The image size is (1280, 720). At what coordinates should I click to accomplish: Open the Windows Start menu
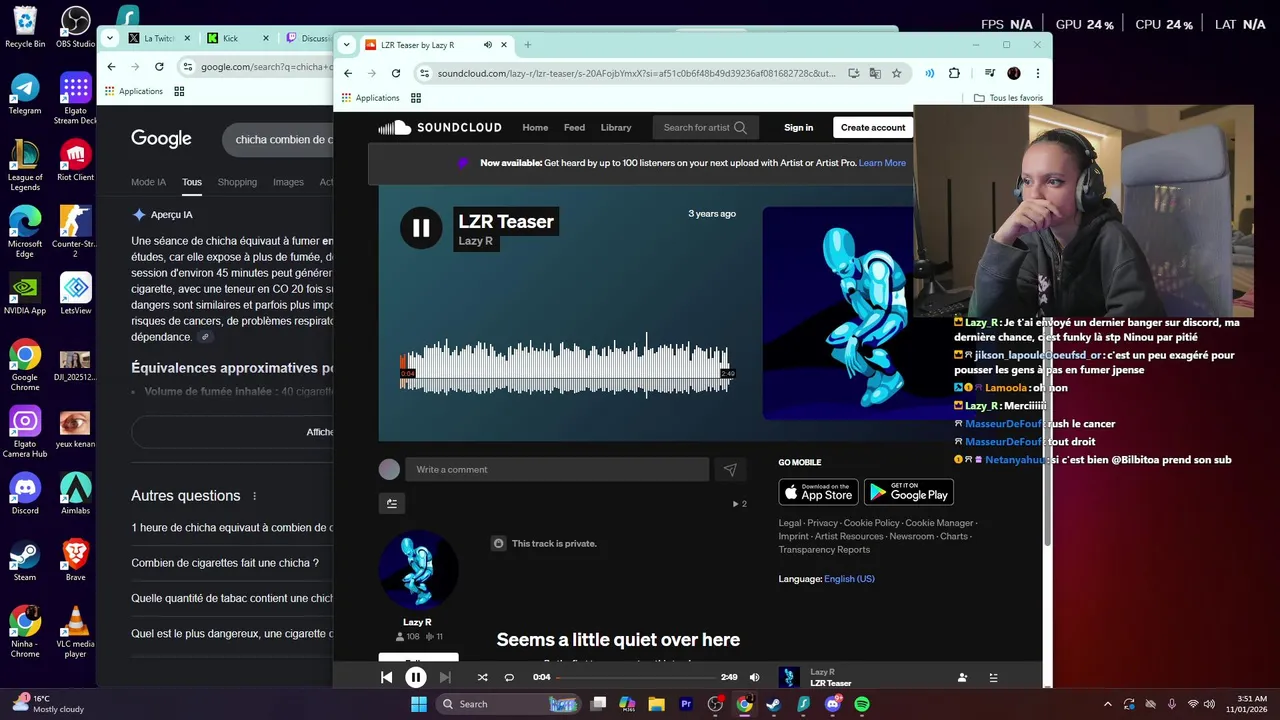coord(419,704)
